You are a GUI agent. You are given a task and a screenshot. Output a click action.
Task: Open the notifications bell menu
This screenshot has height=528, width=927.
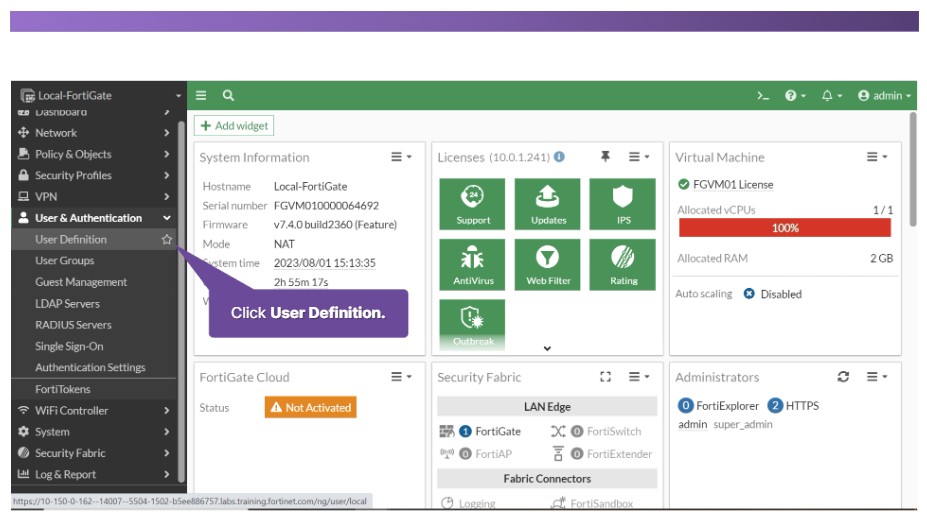pos(832,95)
